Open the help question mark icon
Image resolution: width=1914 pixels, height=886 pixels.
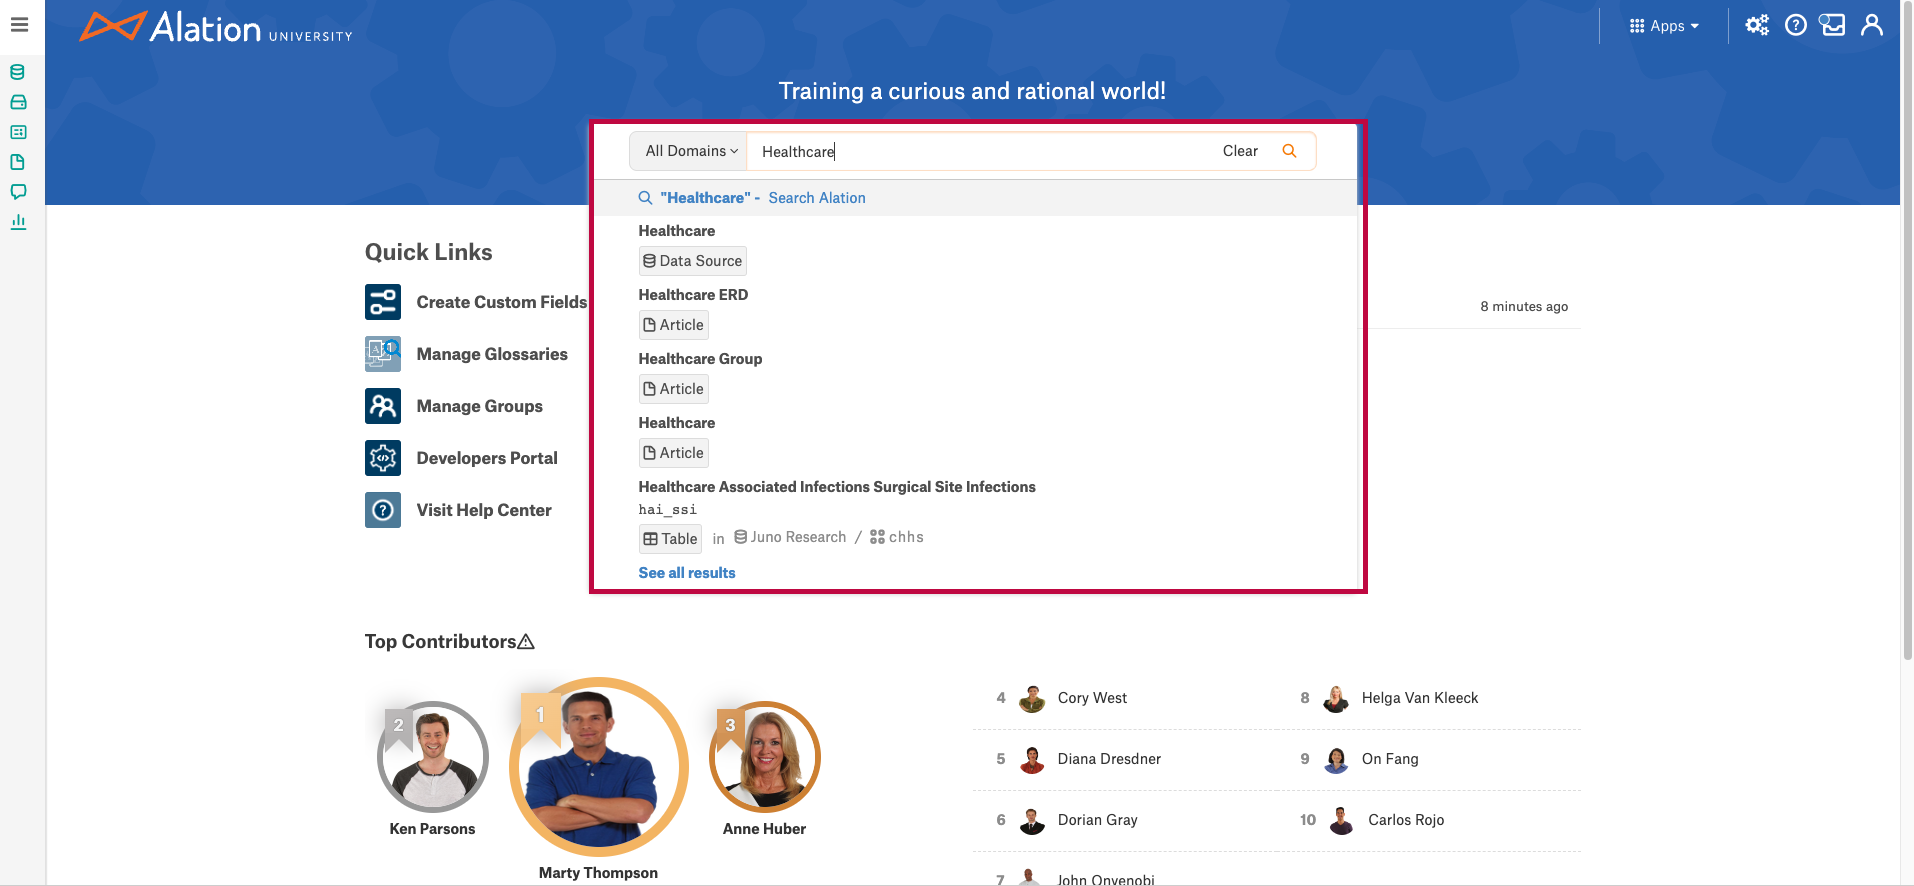1796,25
